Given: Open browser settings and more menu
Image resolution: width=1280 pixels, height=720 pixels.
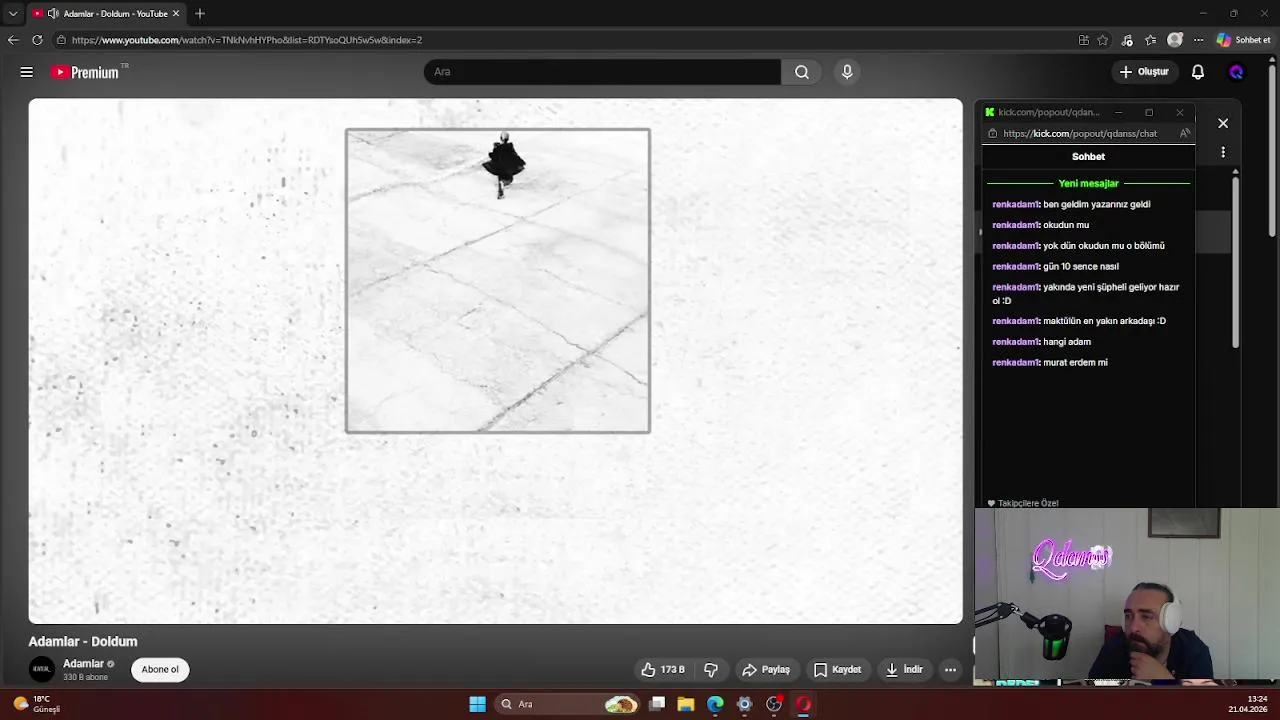Looking at the screenshot, I should click(x=1198, y=40).
